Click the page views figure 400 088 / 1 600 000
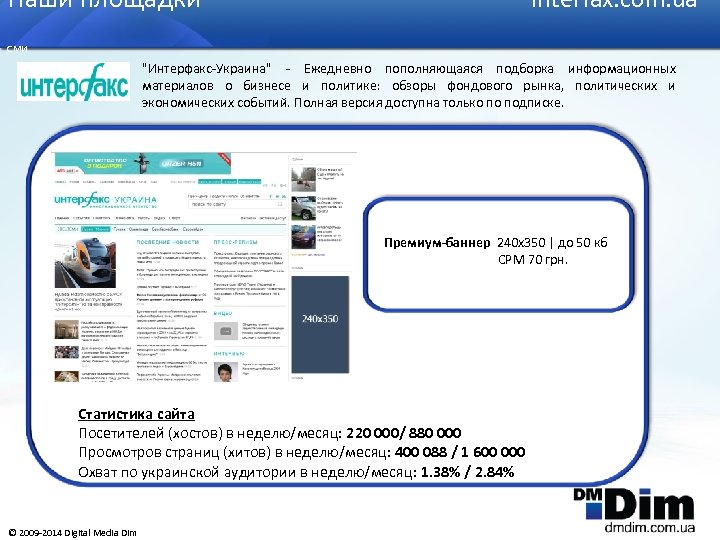Viewport: 720px width, 540px height. pos(460,452)
